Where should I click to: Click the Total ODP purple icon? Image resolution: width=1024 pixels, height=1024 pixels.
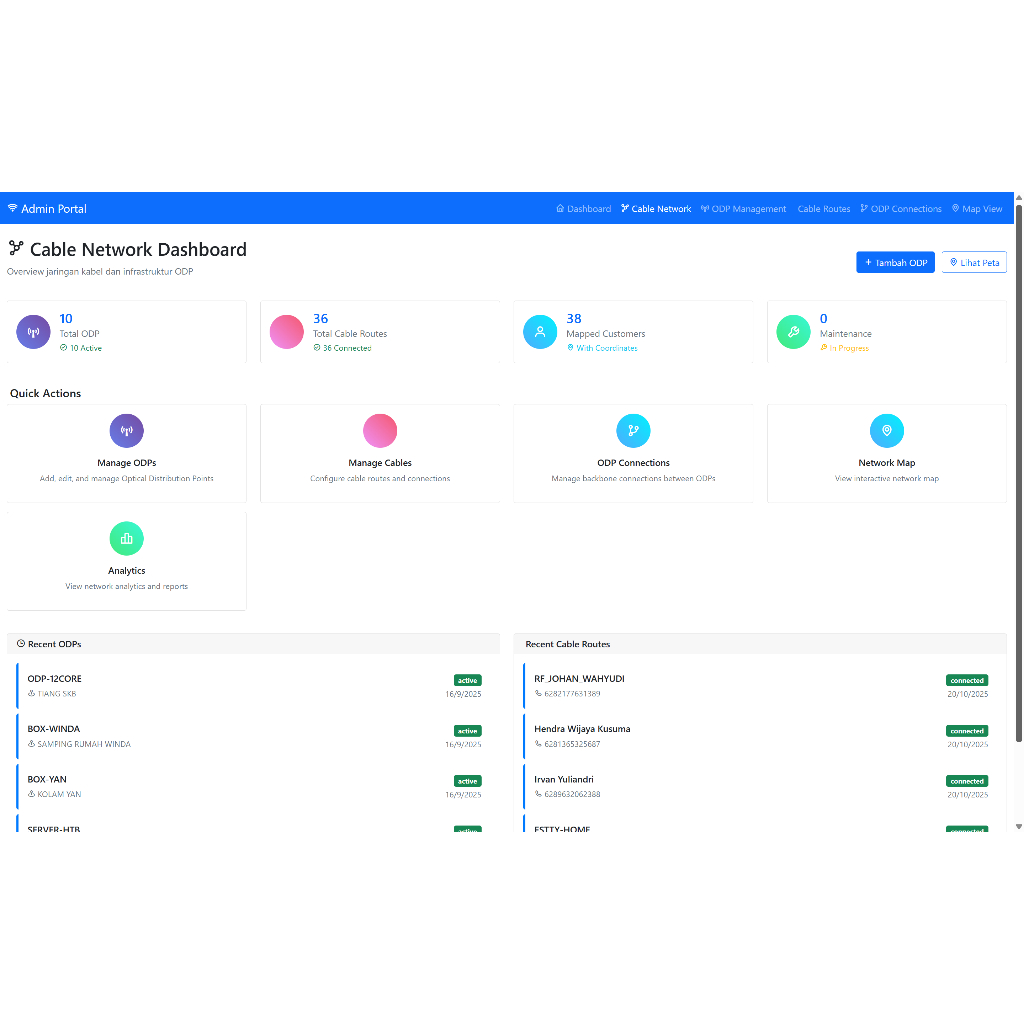33,332
